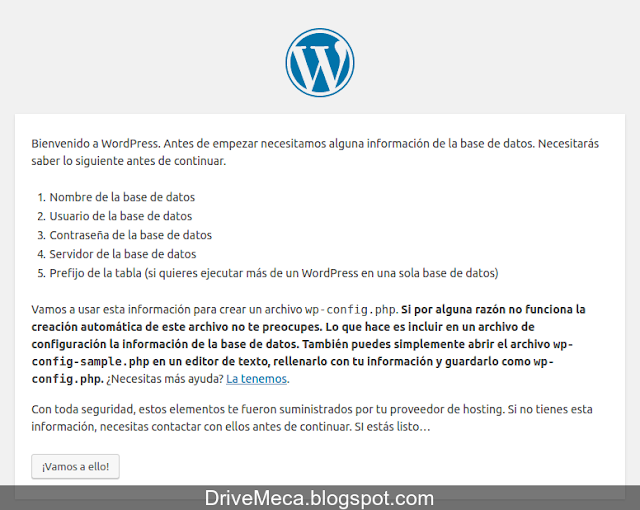640x510 pixels.
Task: Click the bold 'config-sample.php' filename text
Action: 91,361
